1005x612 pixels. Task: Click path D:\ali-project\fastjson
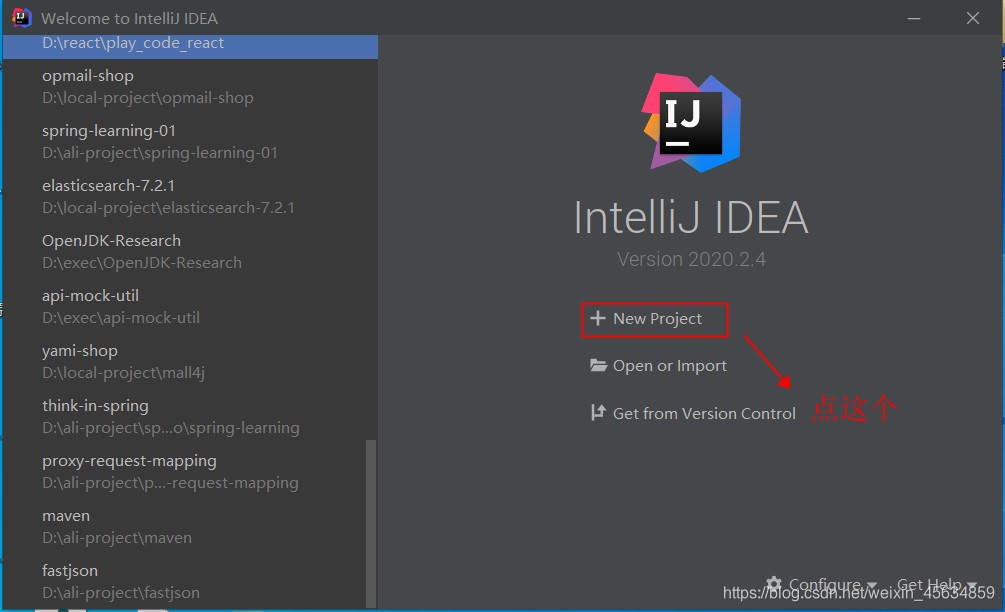click(x=120, y=593)
